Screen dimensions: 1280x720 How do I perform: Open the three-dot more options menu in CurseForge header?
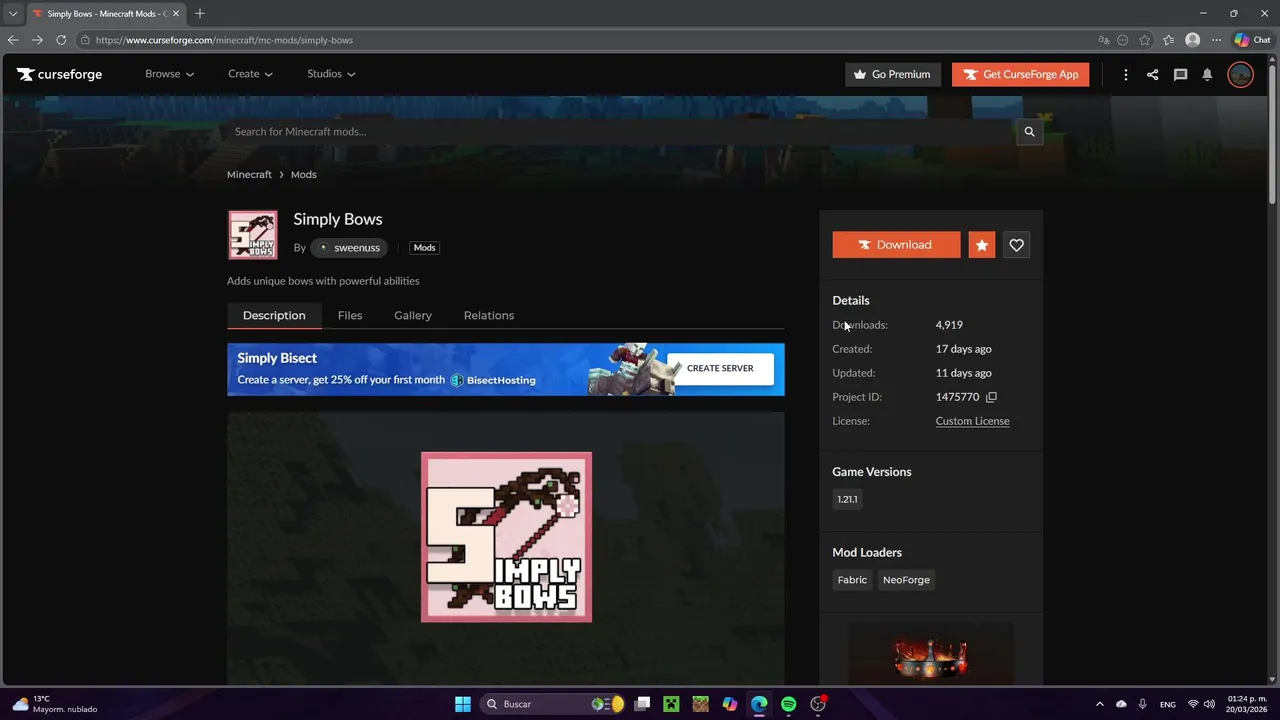(1126, 74)
